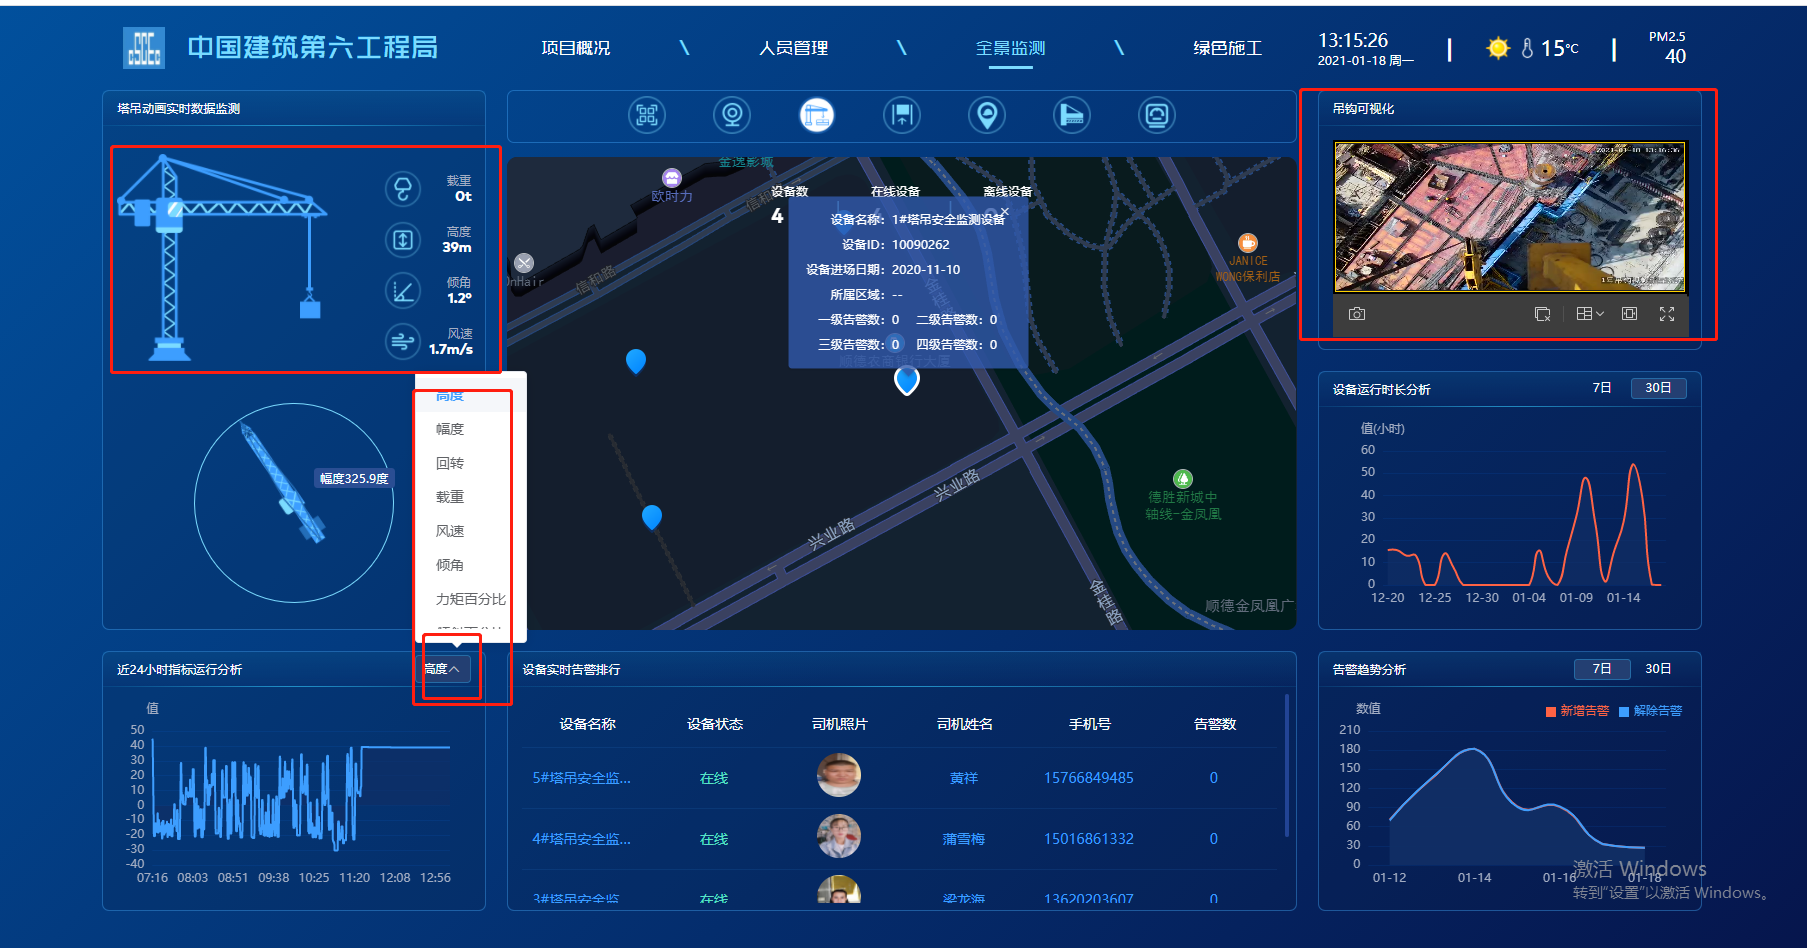Open the helmet location pin icon
The height and width of the screenshot is (948, 1807).
[x=987, y=115]
